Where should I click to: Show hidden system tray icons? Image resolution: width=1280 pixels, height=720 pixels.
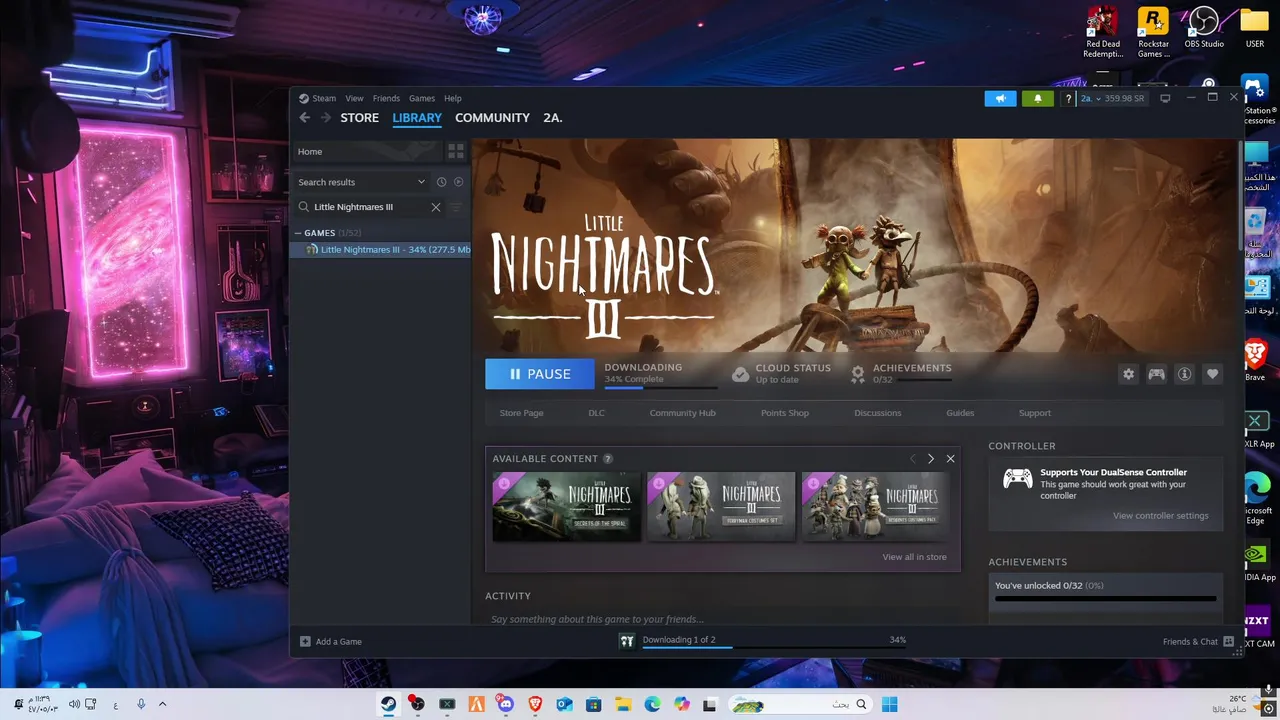[x=162, y=704]
